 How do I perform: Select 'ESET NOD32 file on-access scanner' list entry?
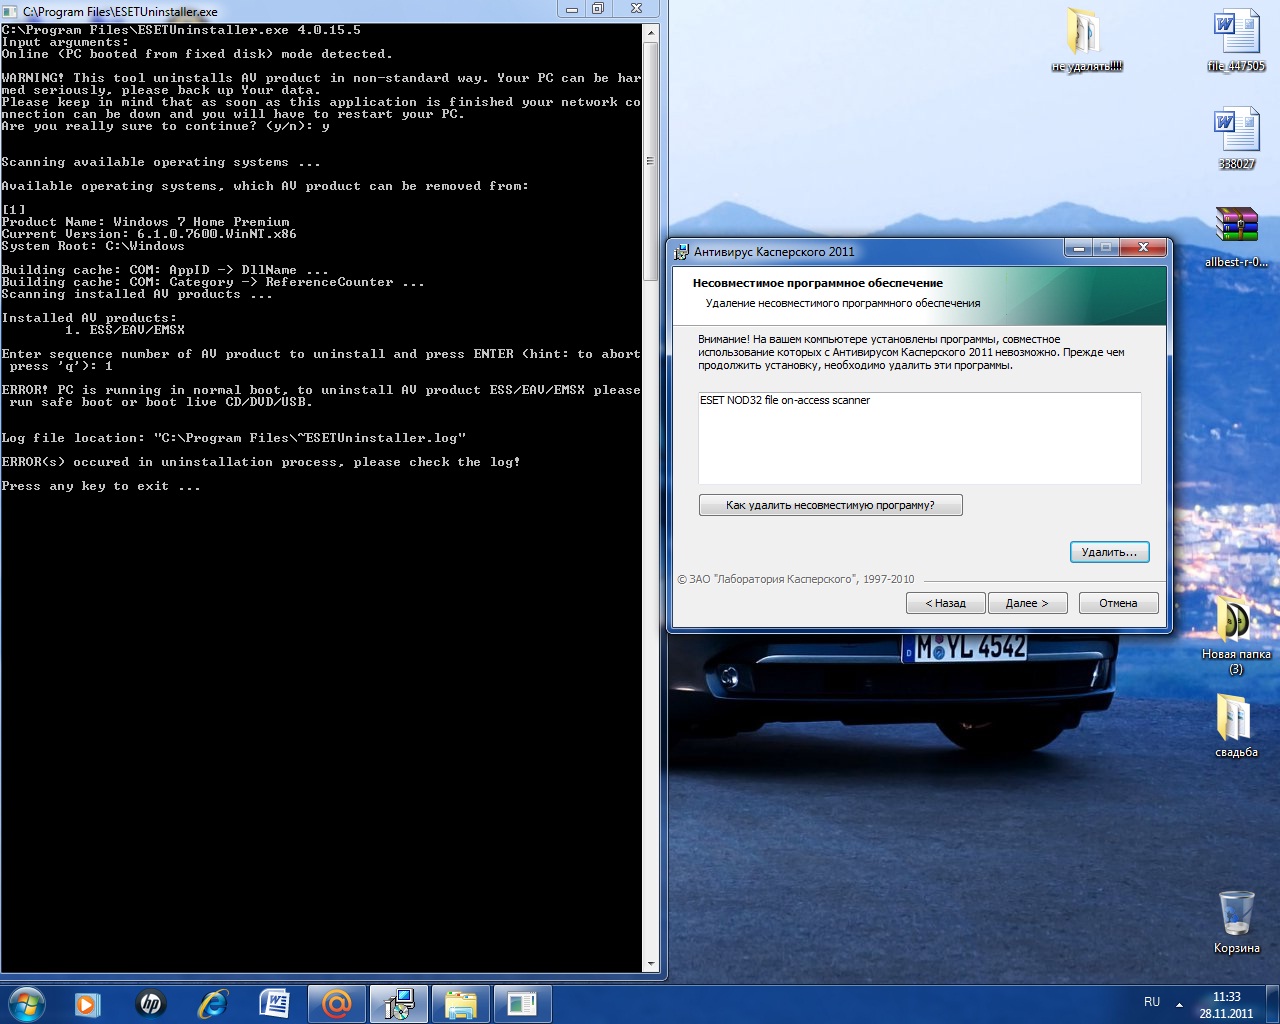coord(785,400)
